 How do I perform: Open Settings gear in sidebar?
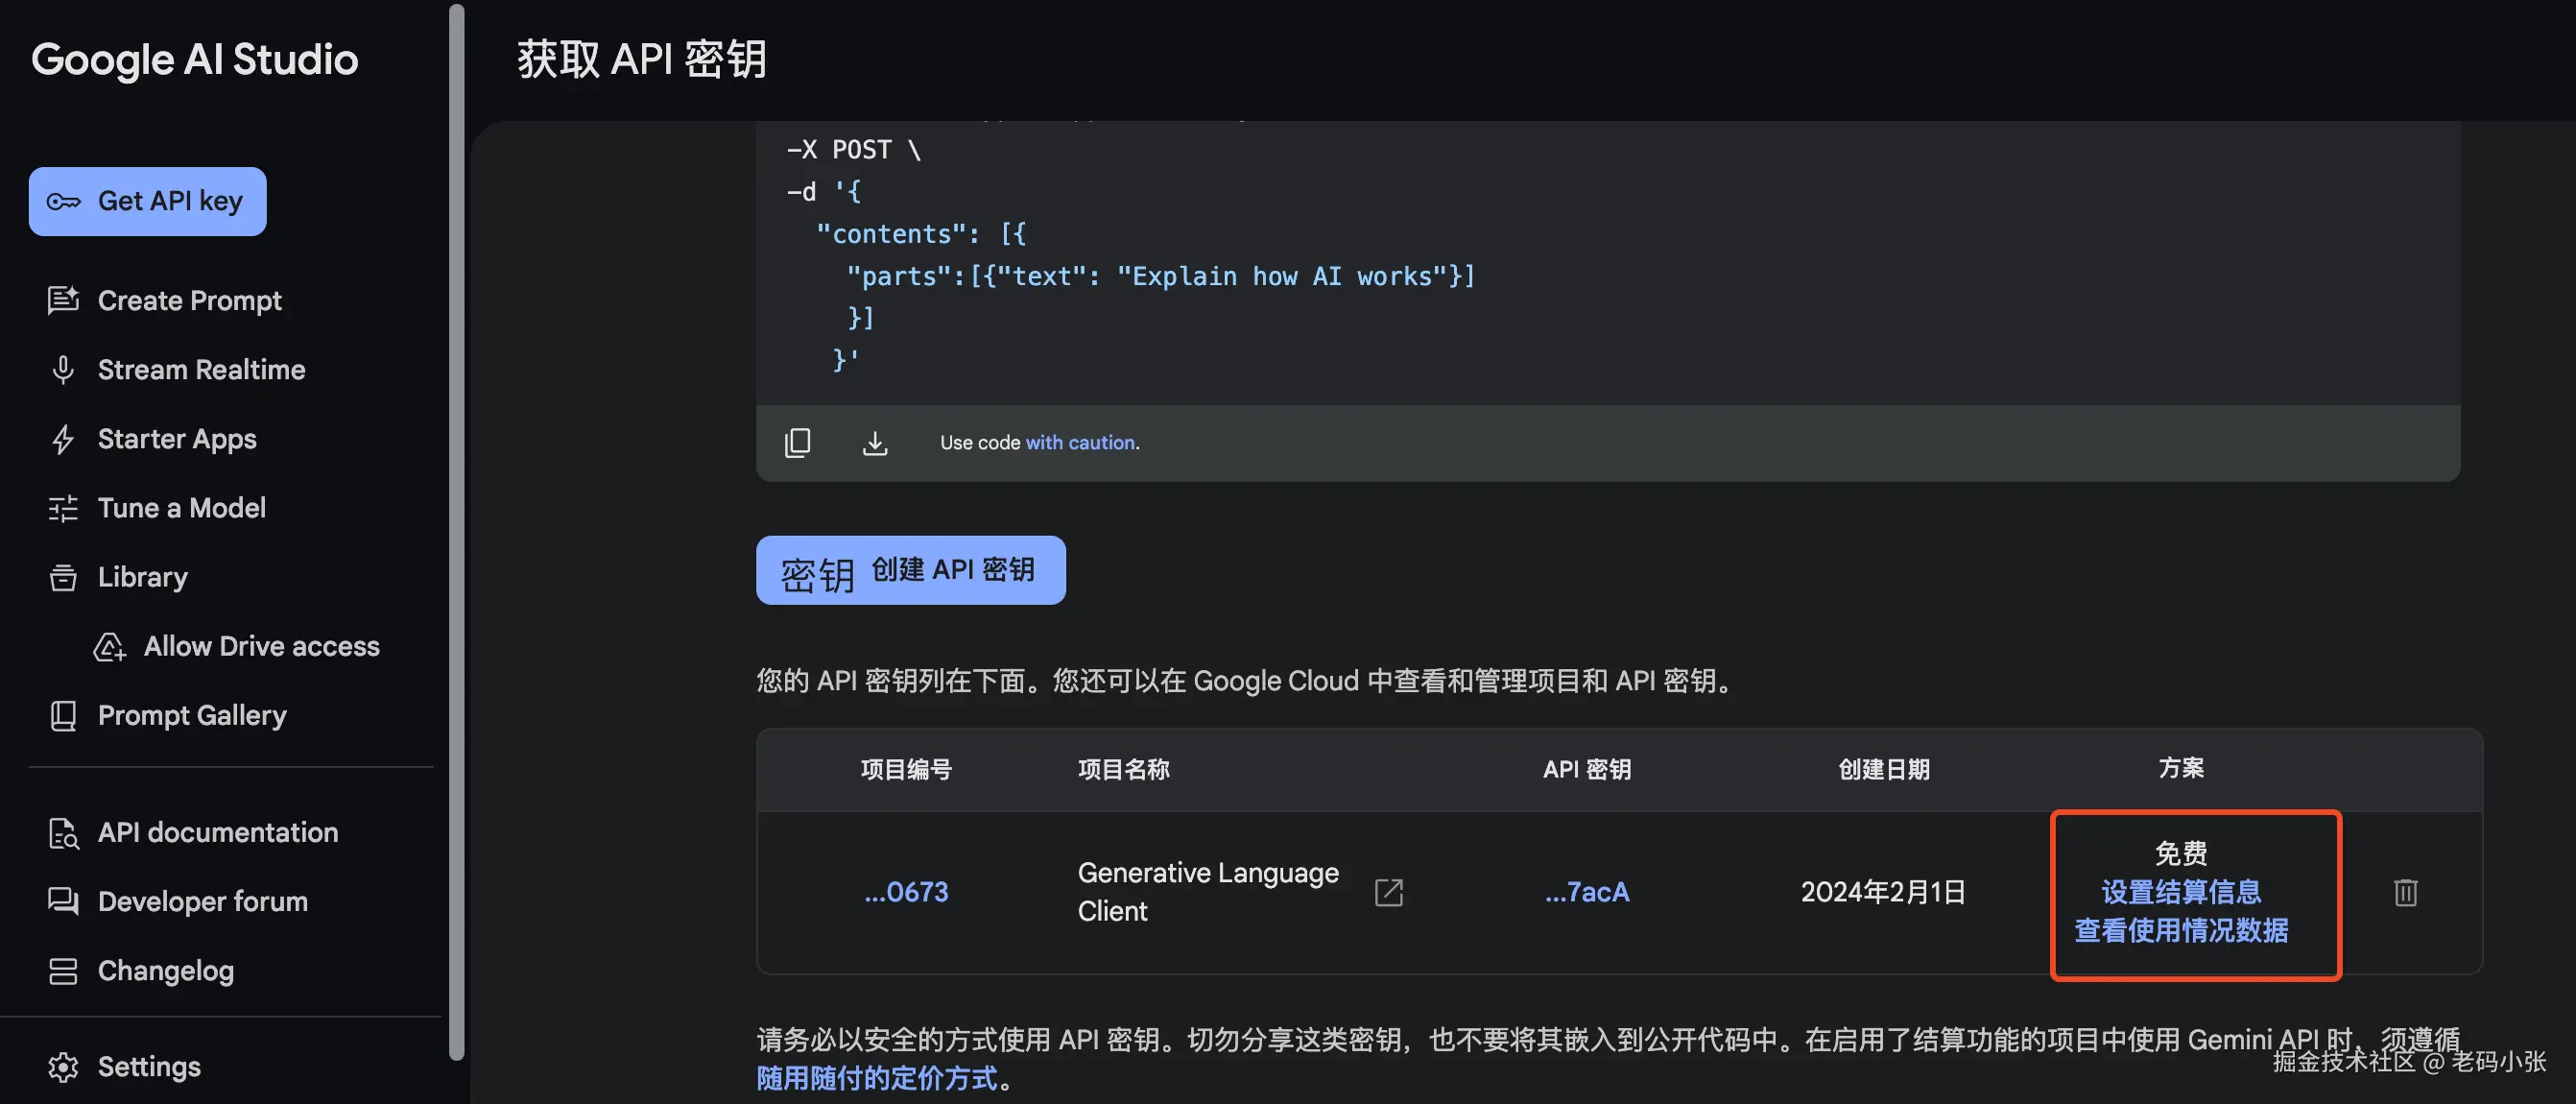tap(63, 1066)
